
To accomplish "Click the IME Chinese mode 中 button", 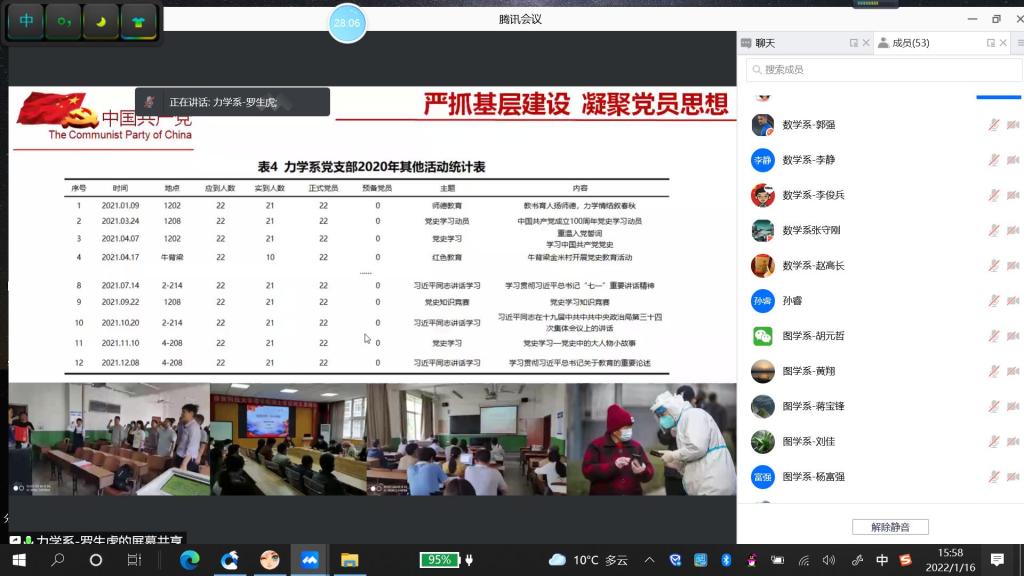I will (26, 21).
